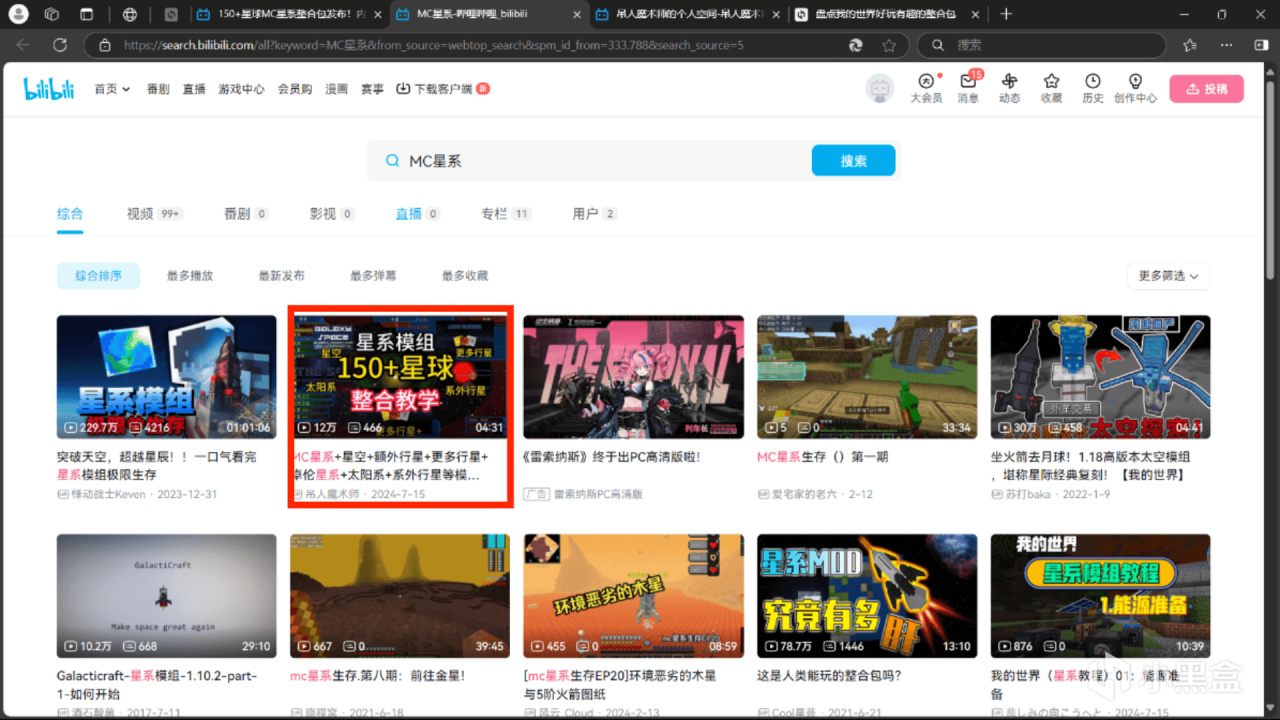
Task: Open 赛事 in the top navigation
Action: (372, 89)
